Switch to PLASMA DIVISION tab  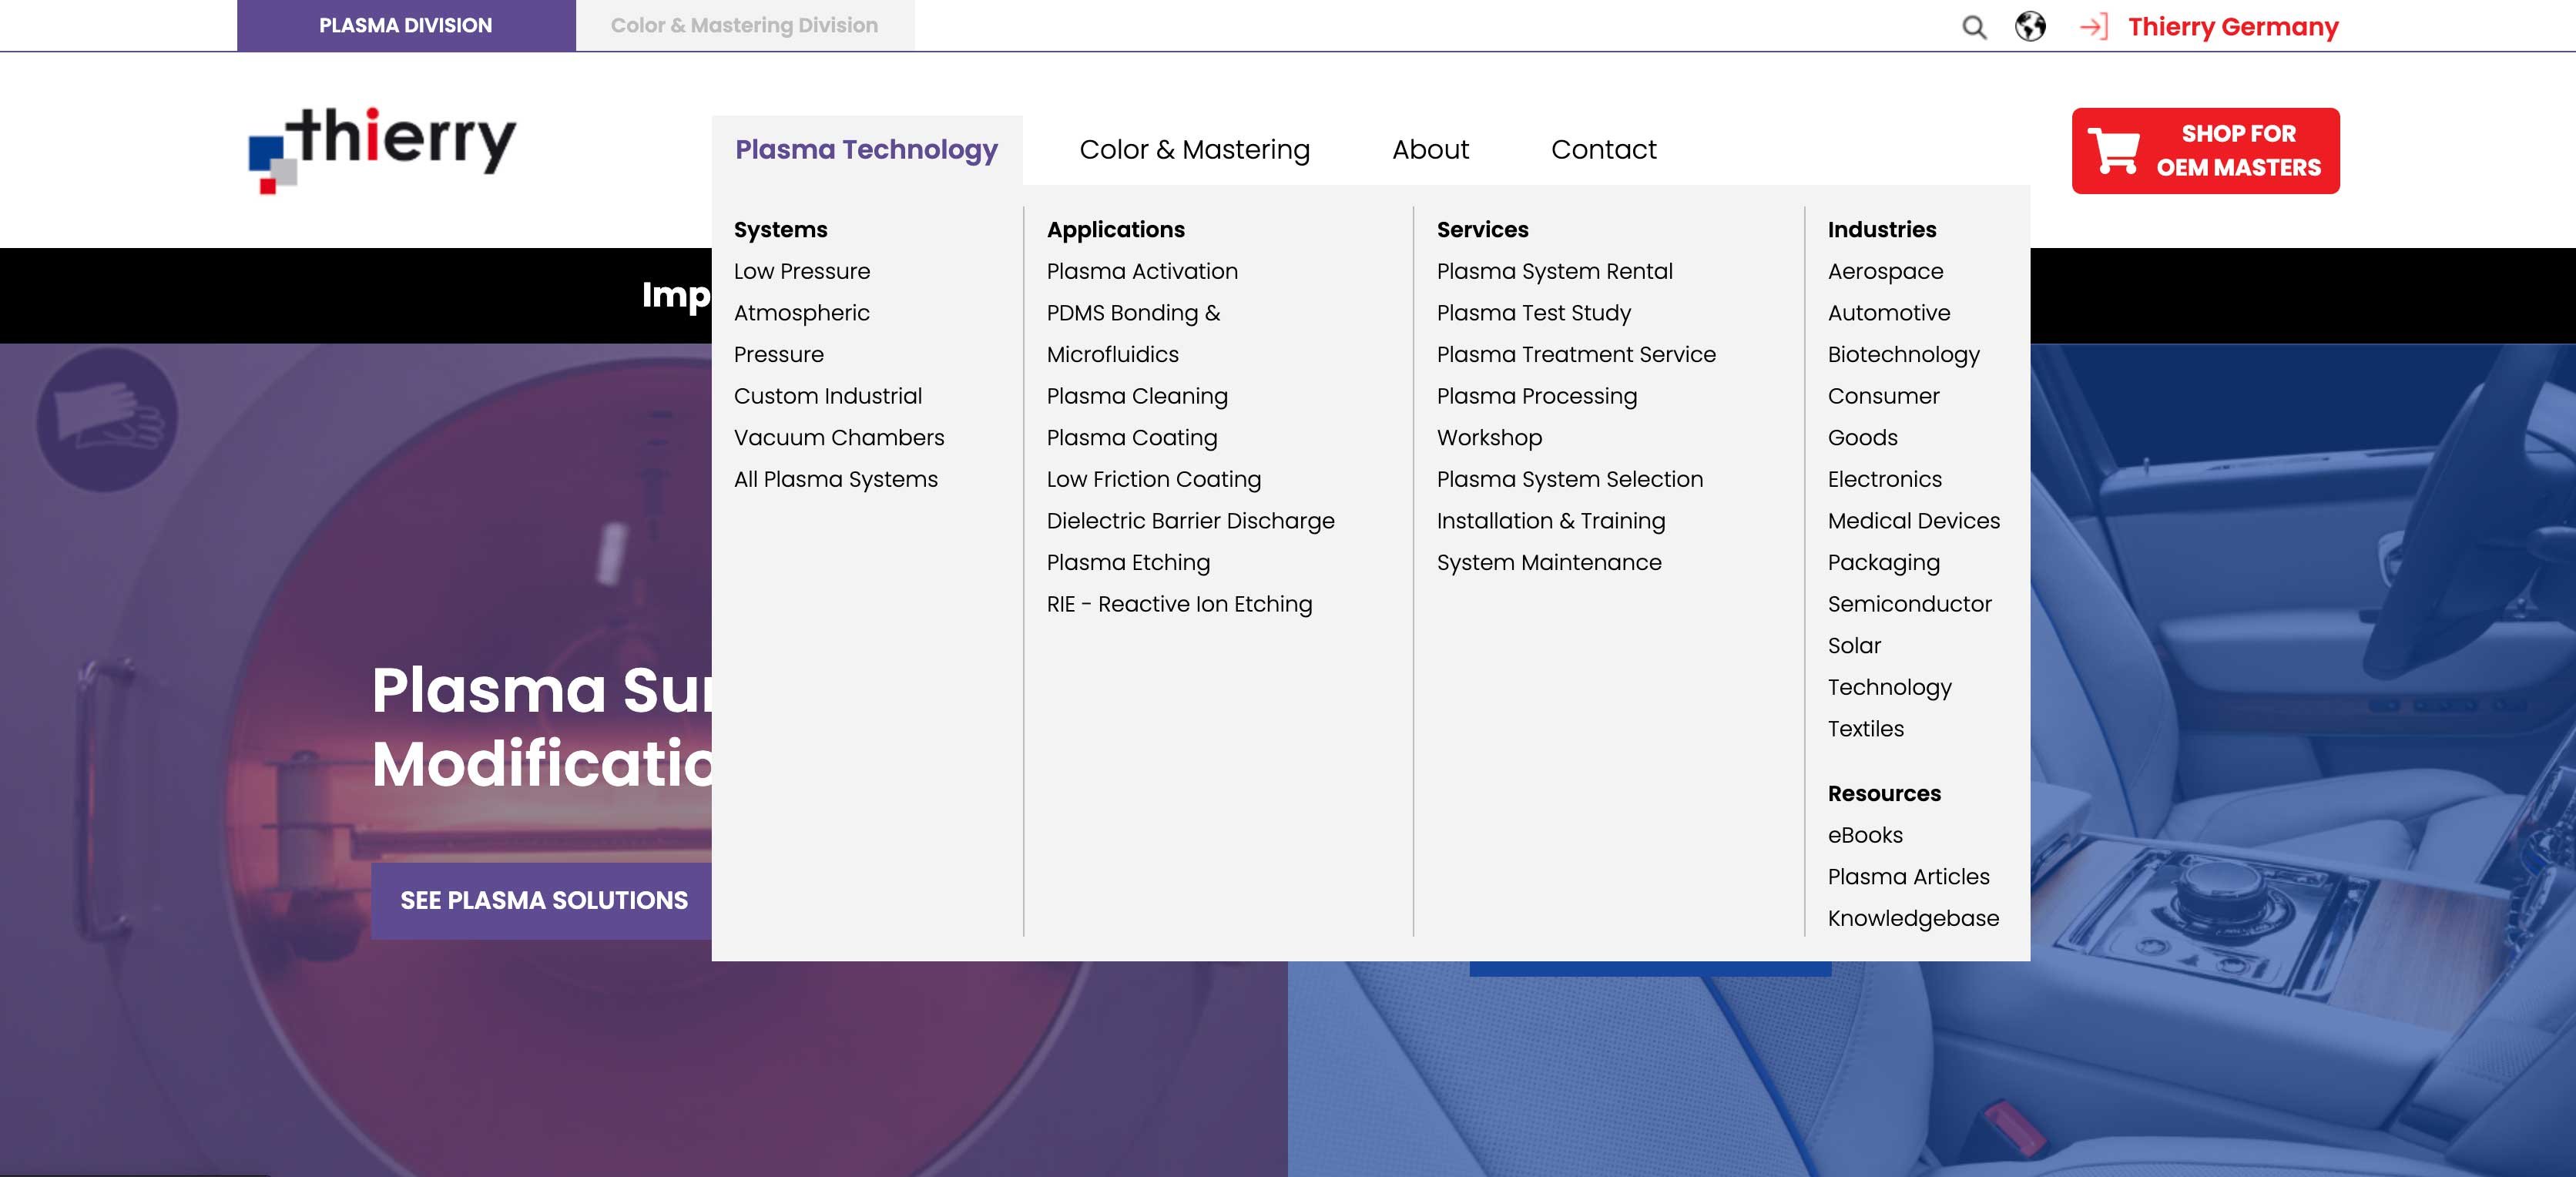tap(405, 25)
